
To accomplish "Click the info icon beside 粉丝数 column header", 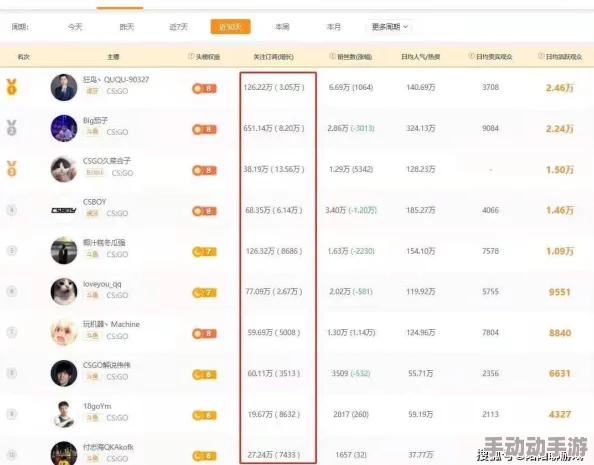I will coord(332,56).
